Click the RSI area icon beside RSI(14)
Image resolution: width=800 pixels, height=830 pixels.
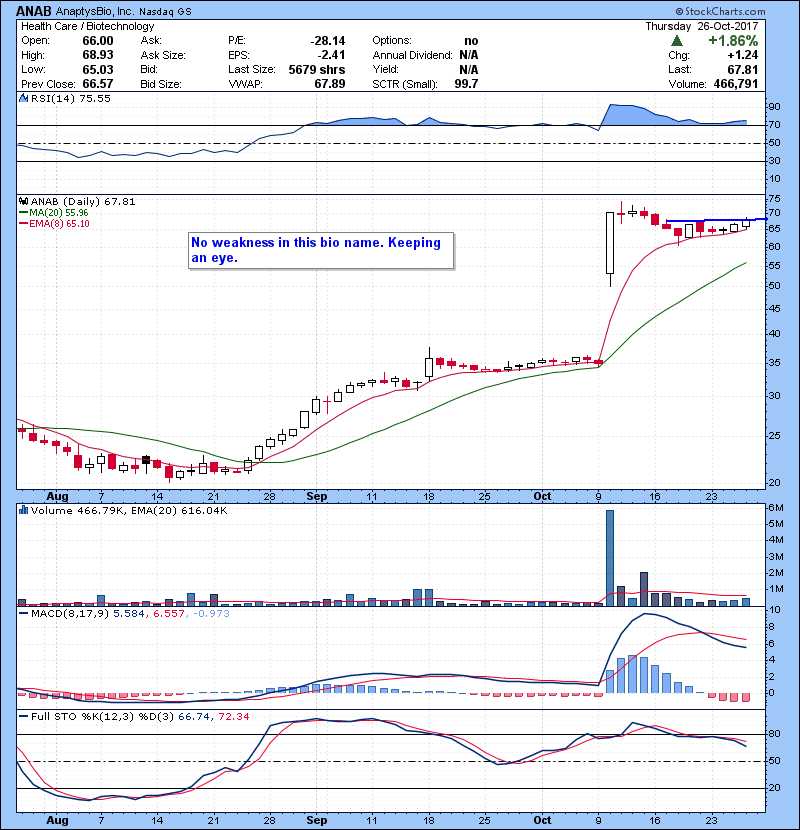click(23, 98)
